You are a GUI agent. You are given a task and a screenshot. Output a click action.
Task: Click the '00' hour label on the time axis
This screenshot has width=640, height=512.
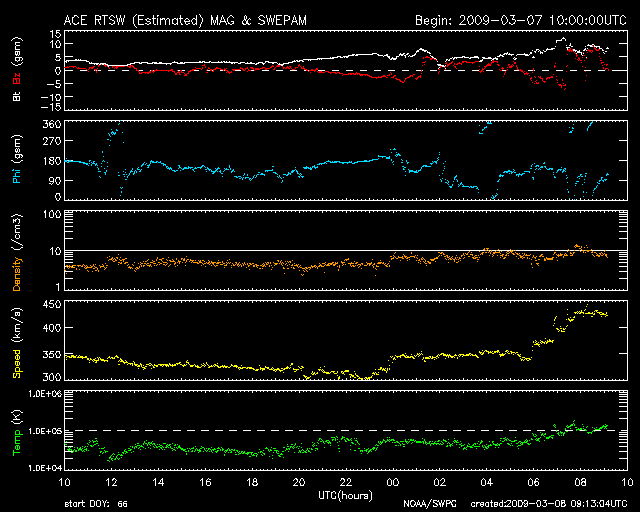pos(393,483)
